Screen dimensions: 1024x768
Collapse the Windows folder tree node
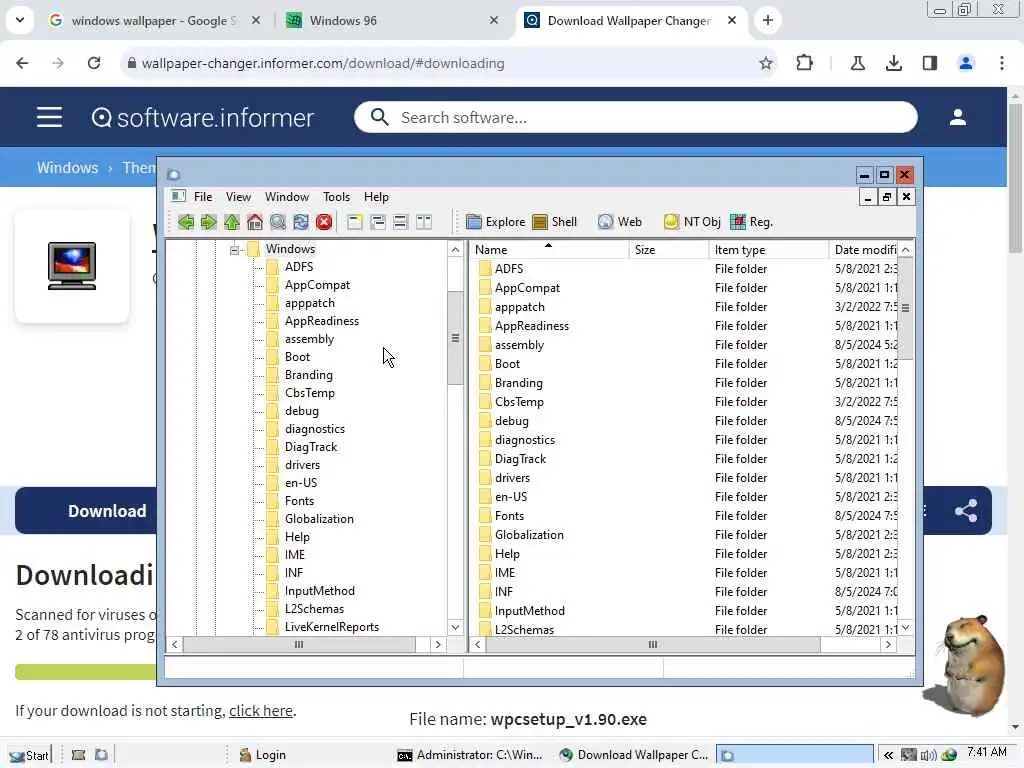[234, 249]
